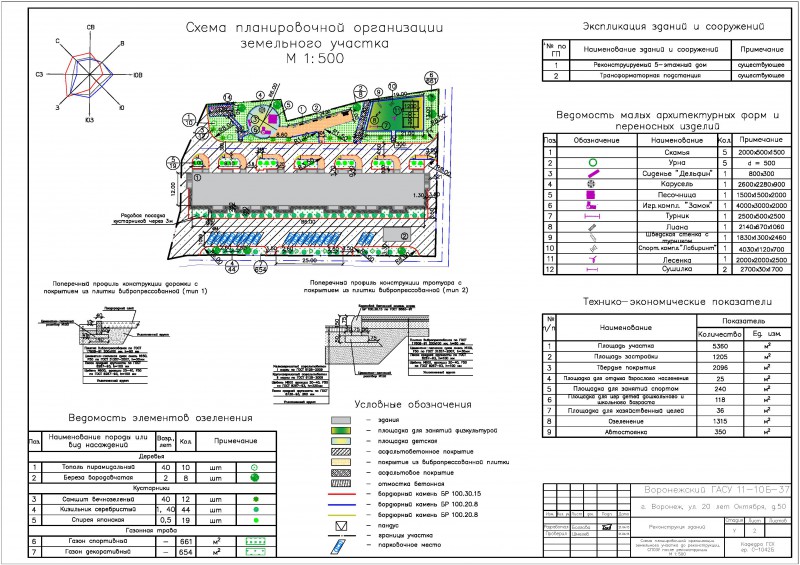Click heading "Условные обозначения"
The height and width of the screenshot is (565, 800).
[413, 405]
